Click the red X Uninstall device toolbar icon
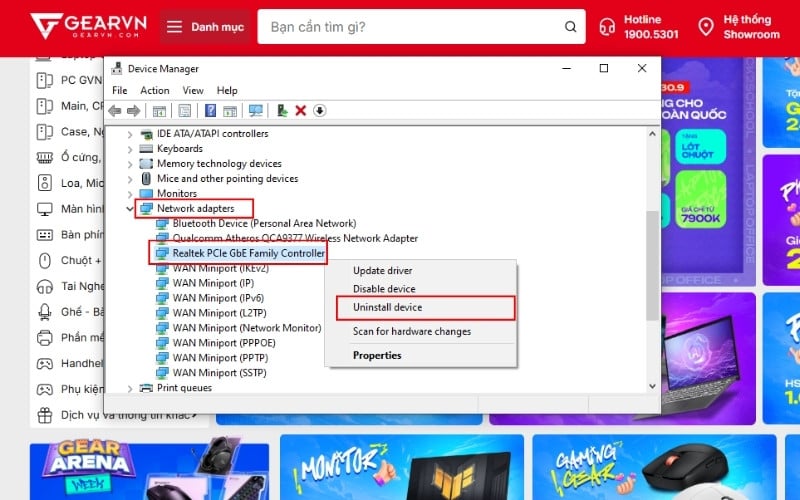 pyautogui.click(x=301, y=111)
